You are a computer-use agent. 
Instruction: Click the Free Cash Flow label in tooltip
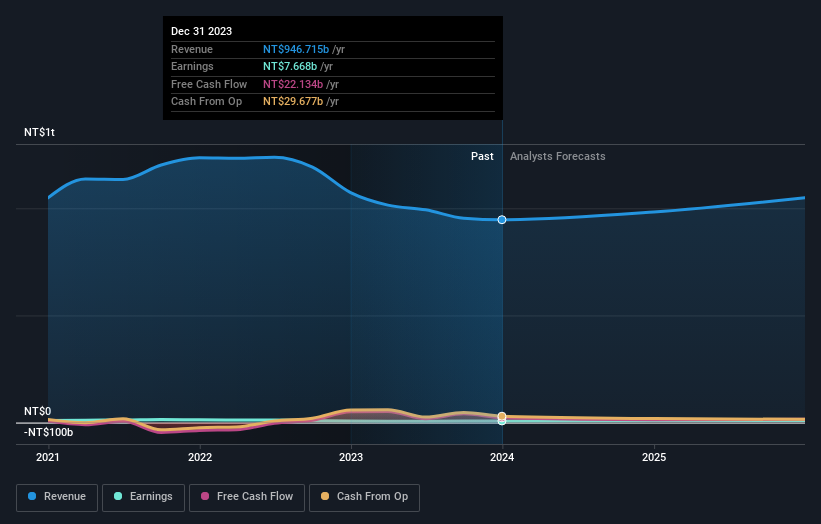pos(209,84)
